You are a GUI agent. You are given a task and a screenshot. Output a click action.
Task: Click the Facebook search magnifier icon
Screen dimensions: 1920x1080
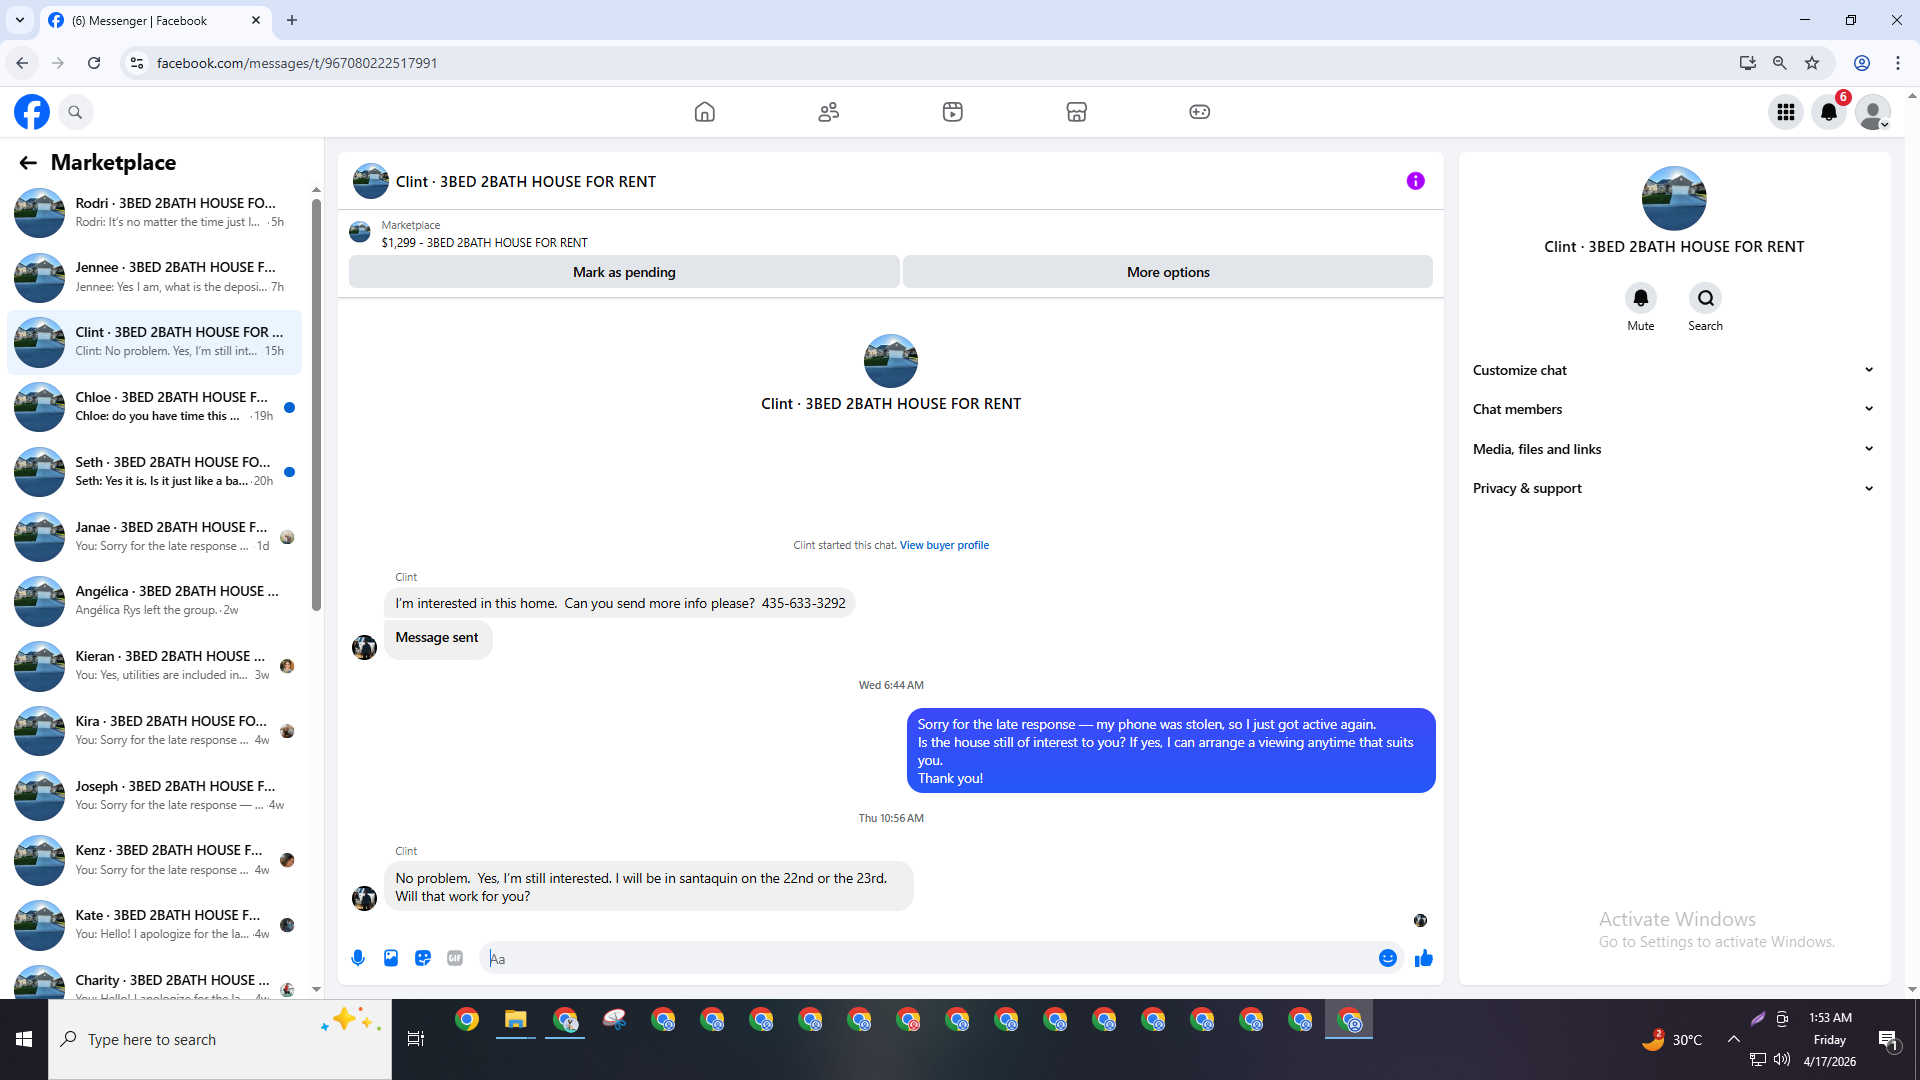coord(75,112)
